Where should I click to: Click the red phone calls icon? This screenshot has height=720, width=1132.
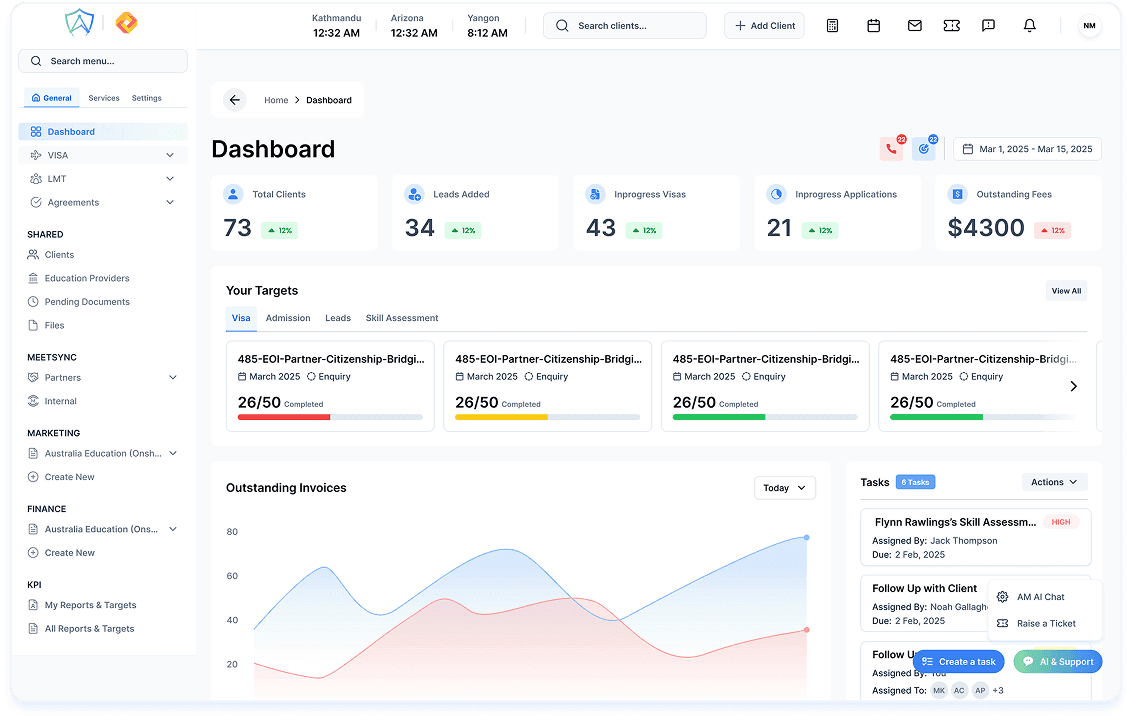click(892, 149)
